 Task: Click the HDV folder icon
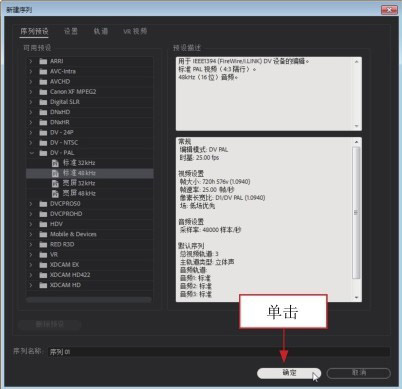[x=43, y=224]
